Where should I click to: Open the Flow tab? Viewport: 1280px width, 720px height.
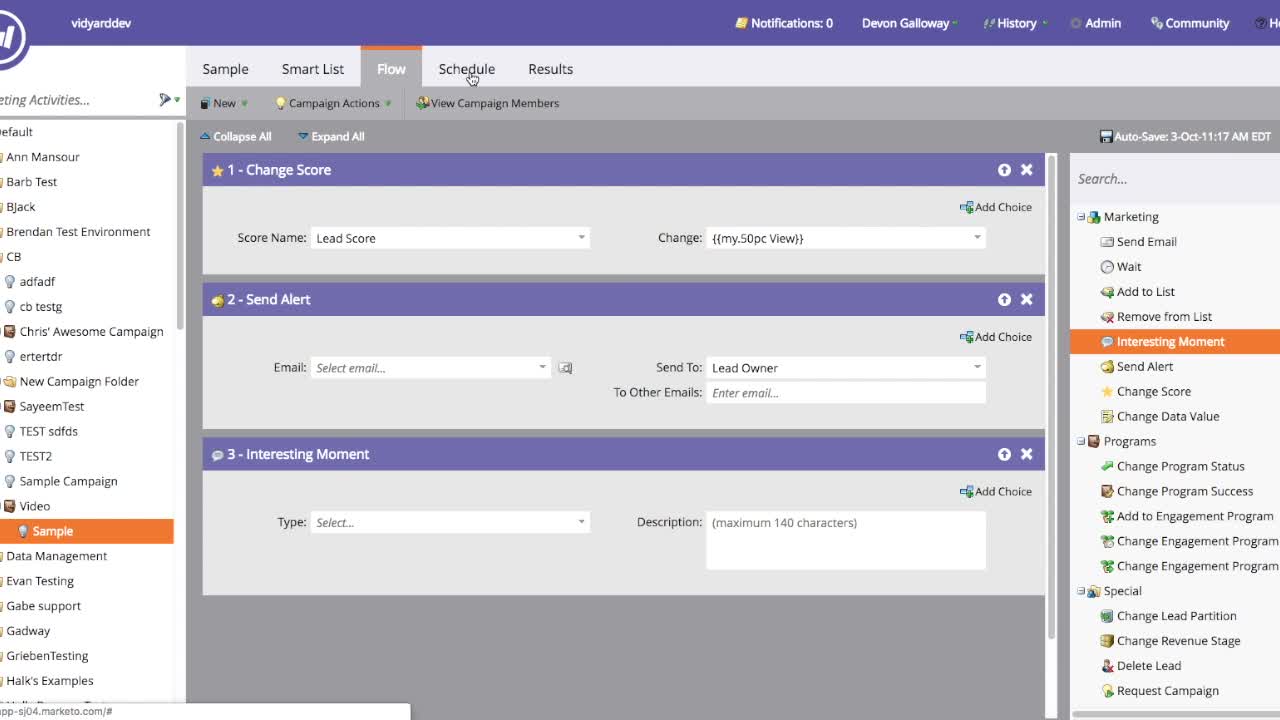(x=391, y=69)
